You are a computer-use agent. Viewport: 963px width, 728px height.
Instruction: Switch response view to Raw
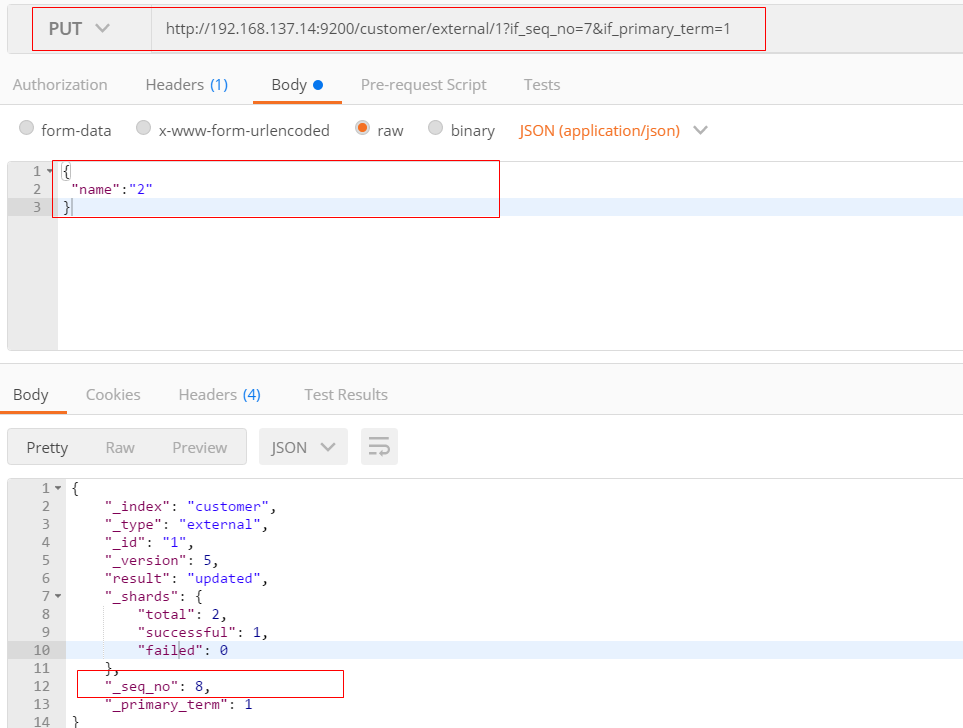[120, 447]
